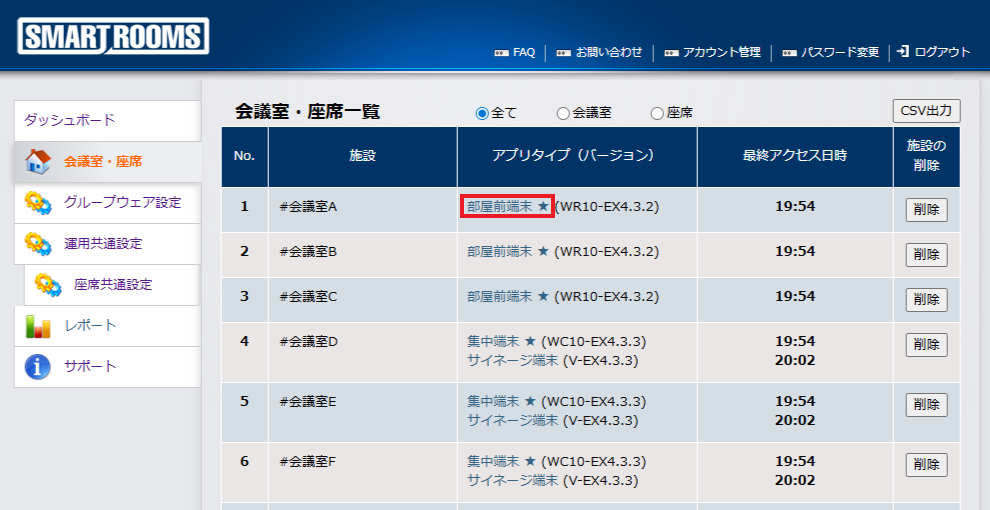Viewport: 990px width, 510px height.
Task: Click the 最終アクセス日時 column header
Action: (794, 156)
